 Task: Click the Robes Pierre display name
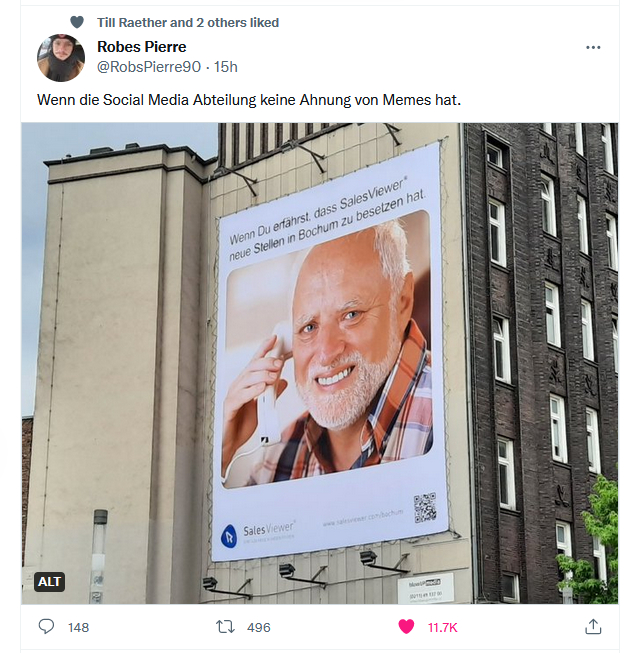[x=142, y=47]
